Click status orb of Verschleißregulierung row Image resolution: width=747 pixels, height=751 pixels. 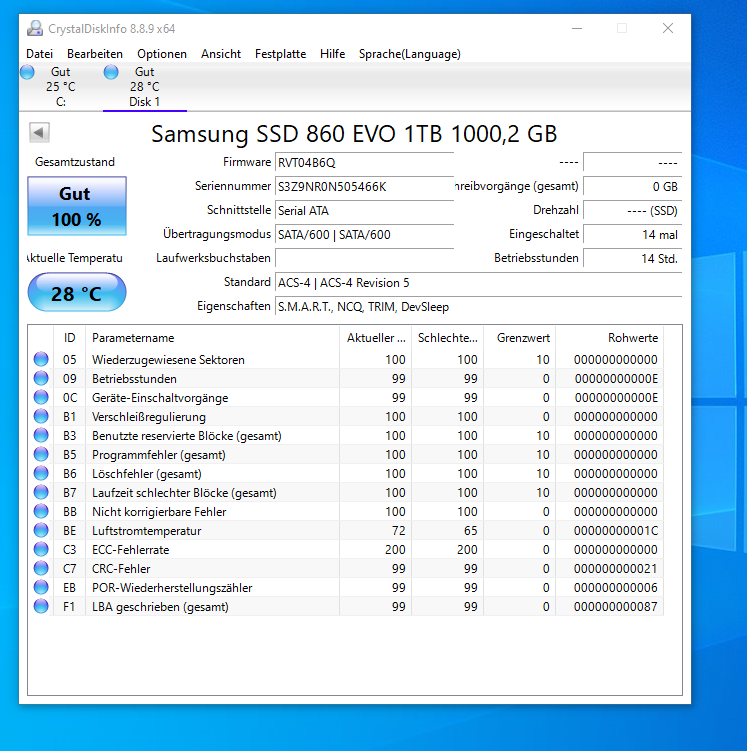pyautogui.click(x=41, y=416)
